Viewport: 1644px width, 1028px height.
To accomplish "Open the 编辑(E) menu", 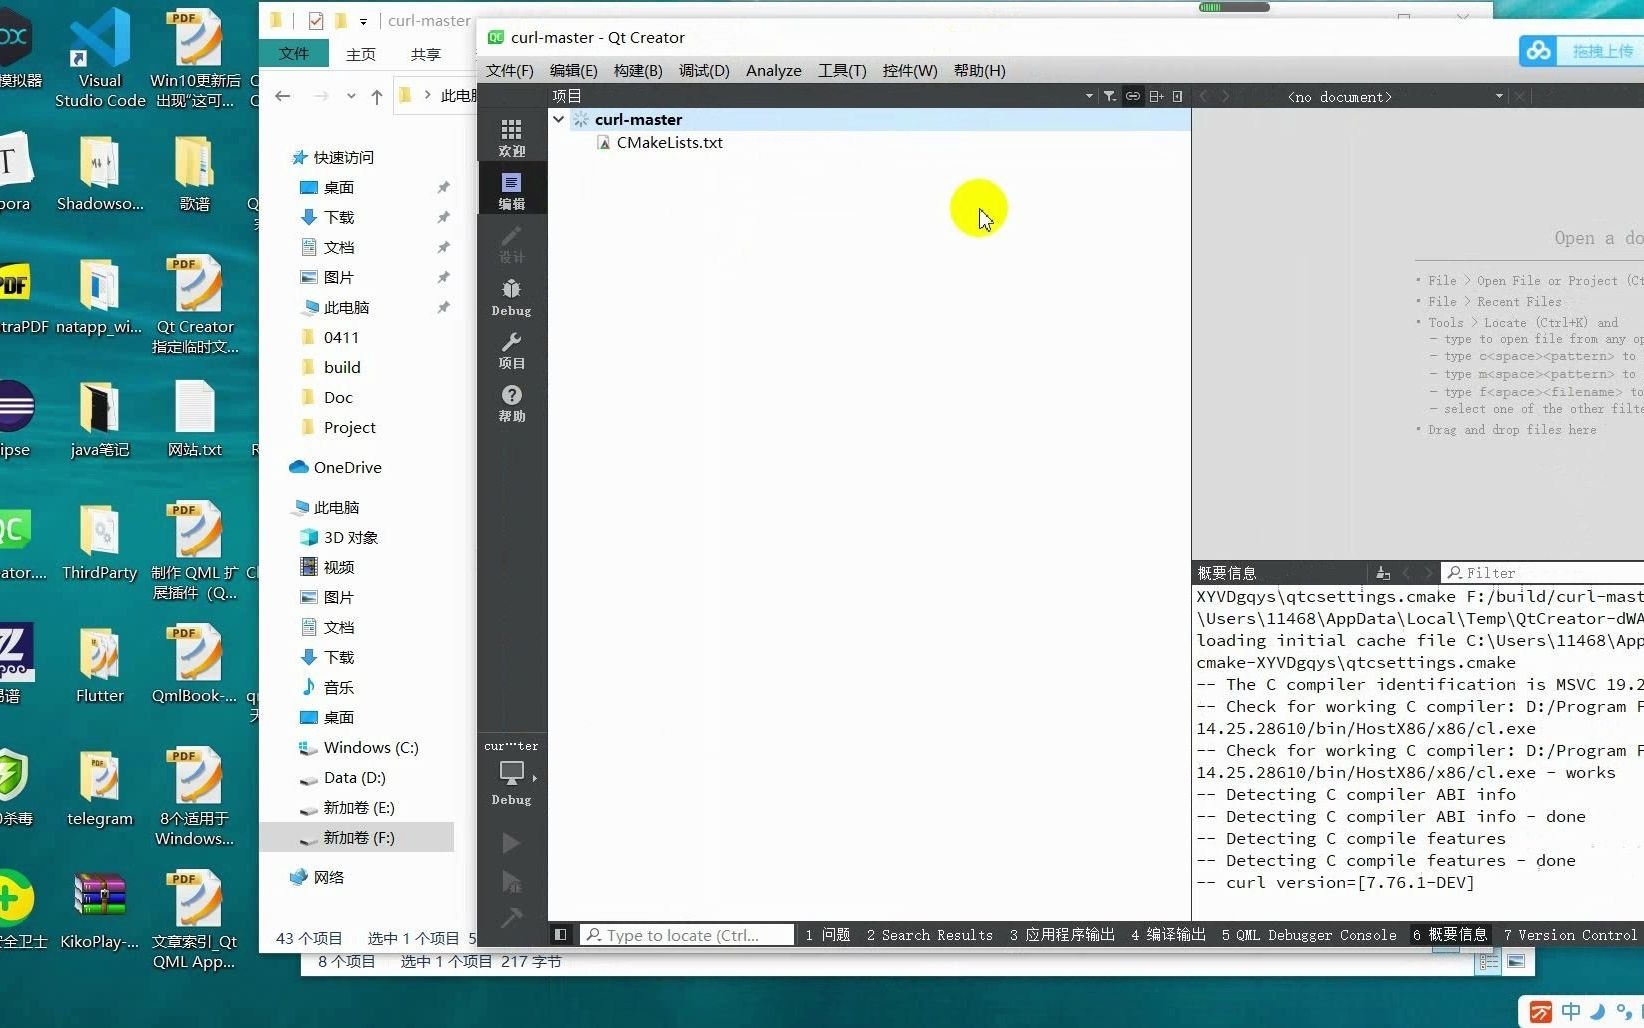I will [573, 70].
